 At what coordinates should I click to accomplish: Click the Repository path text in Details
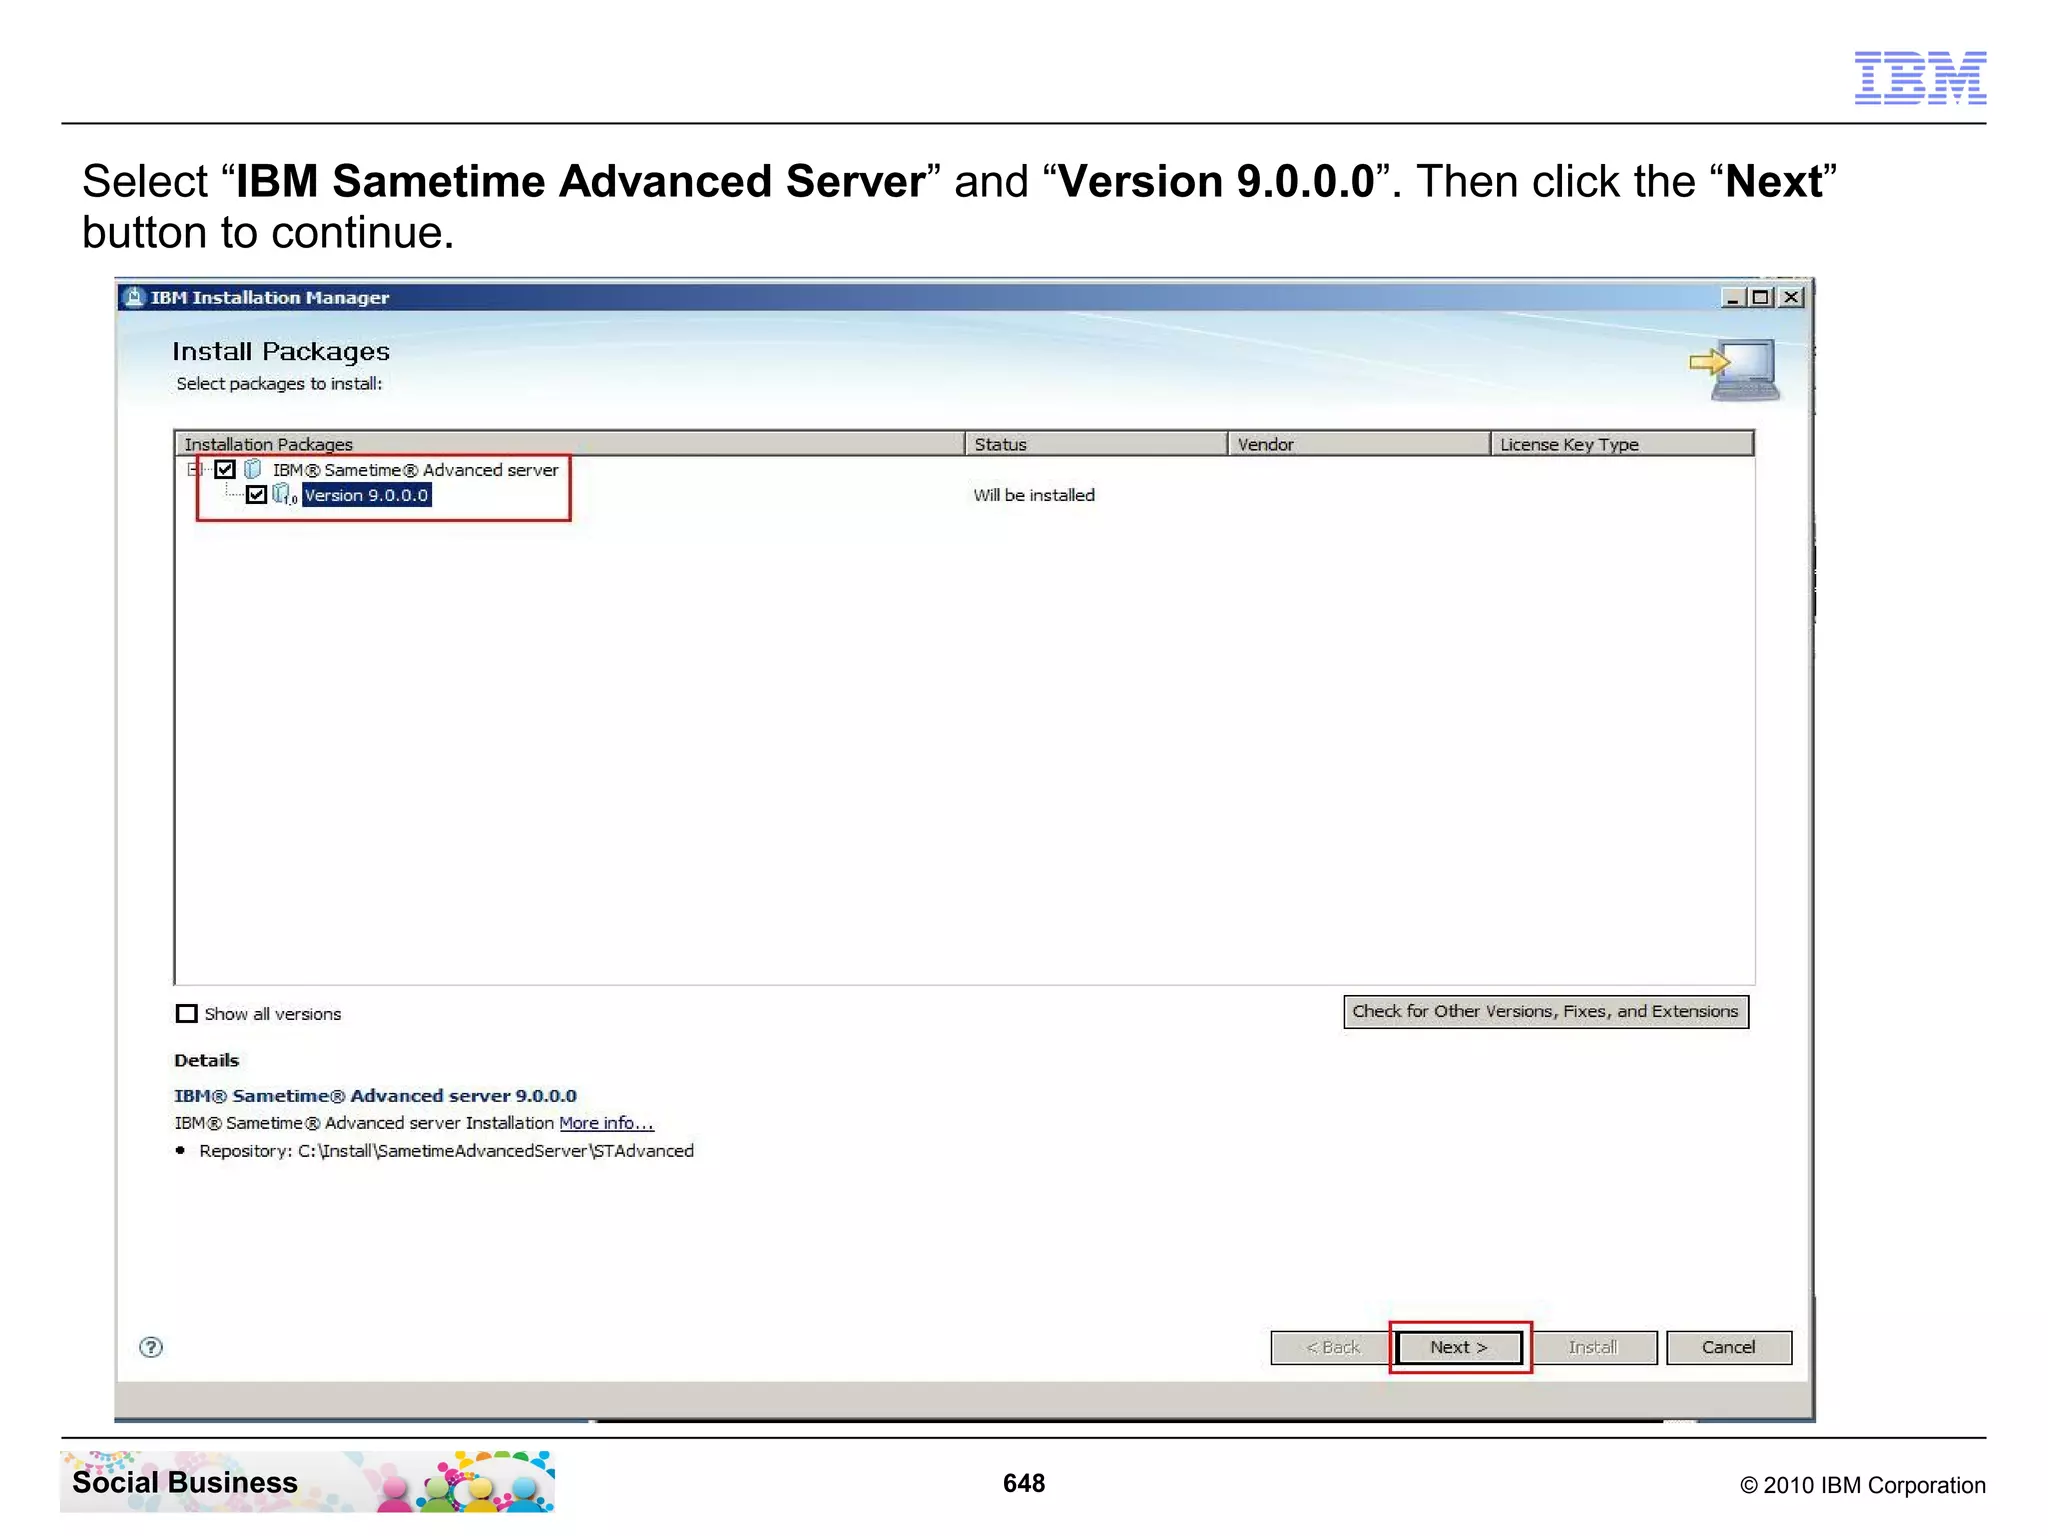click(446, 1151)
